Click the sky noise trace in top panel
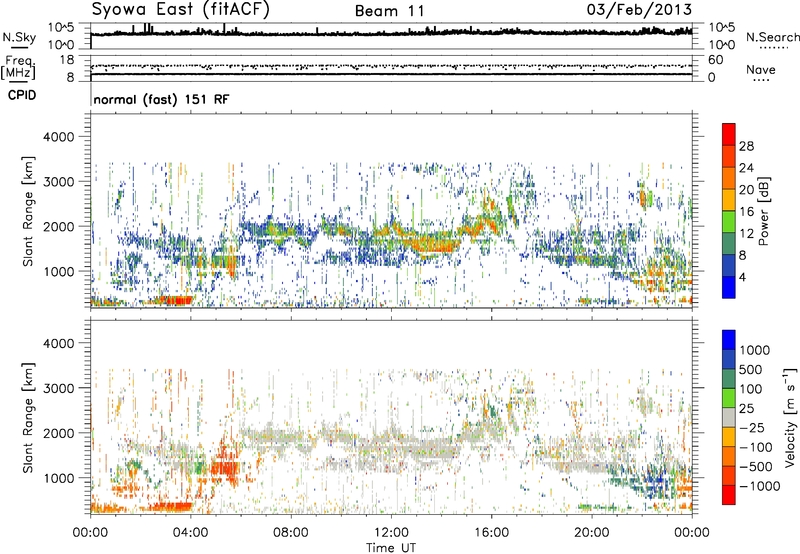 (x=391, y=33)
